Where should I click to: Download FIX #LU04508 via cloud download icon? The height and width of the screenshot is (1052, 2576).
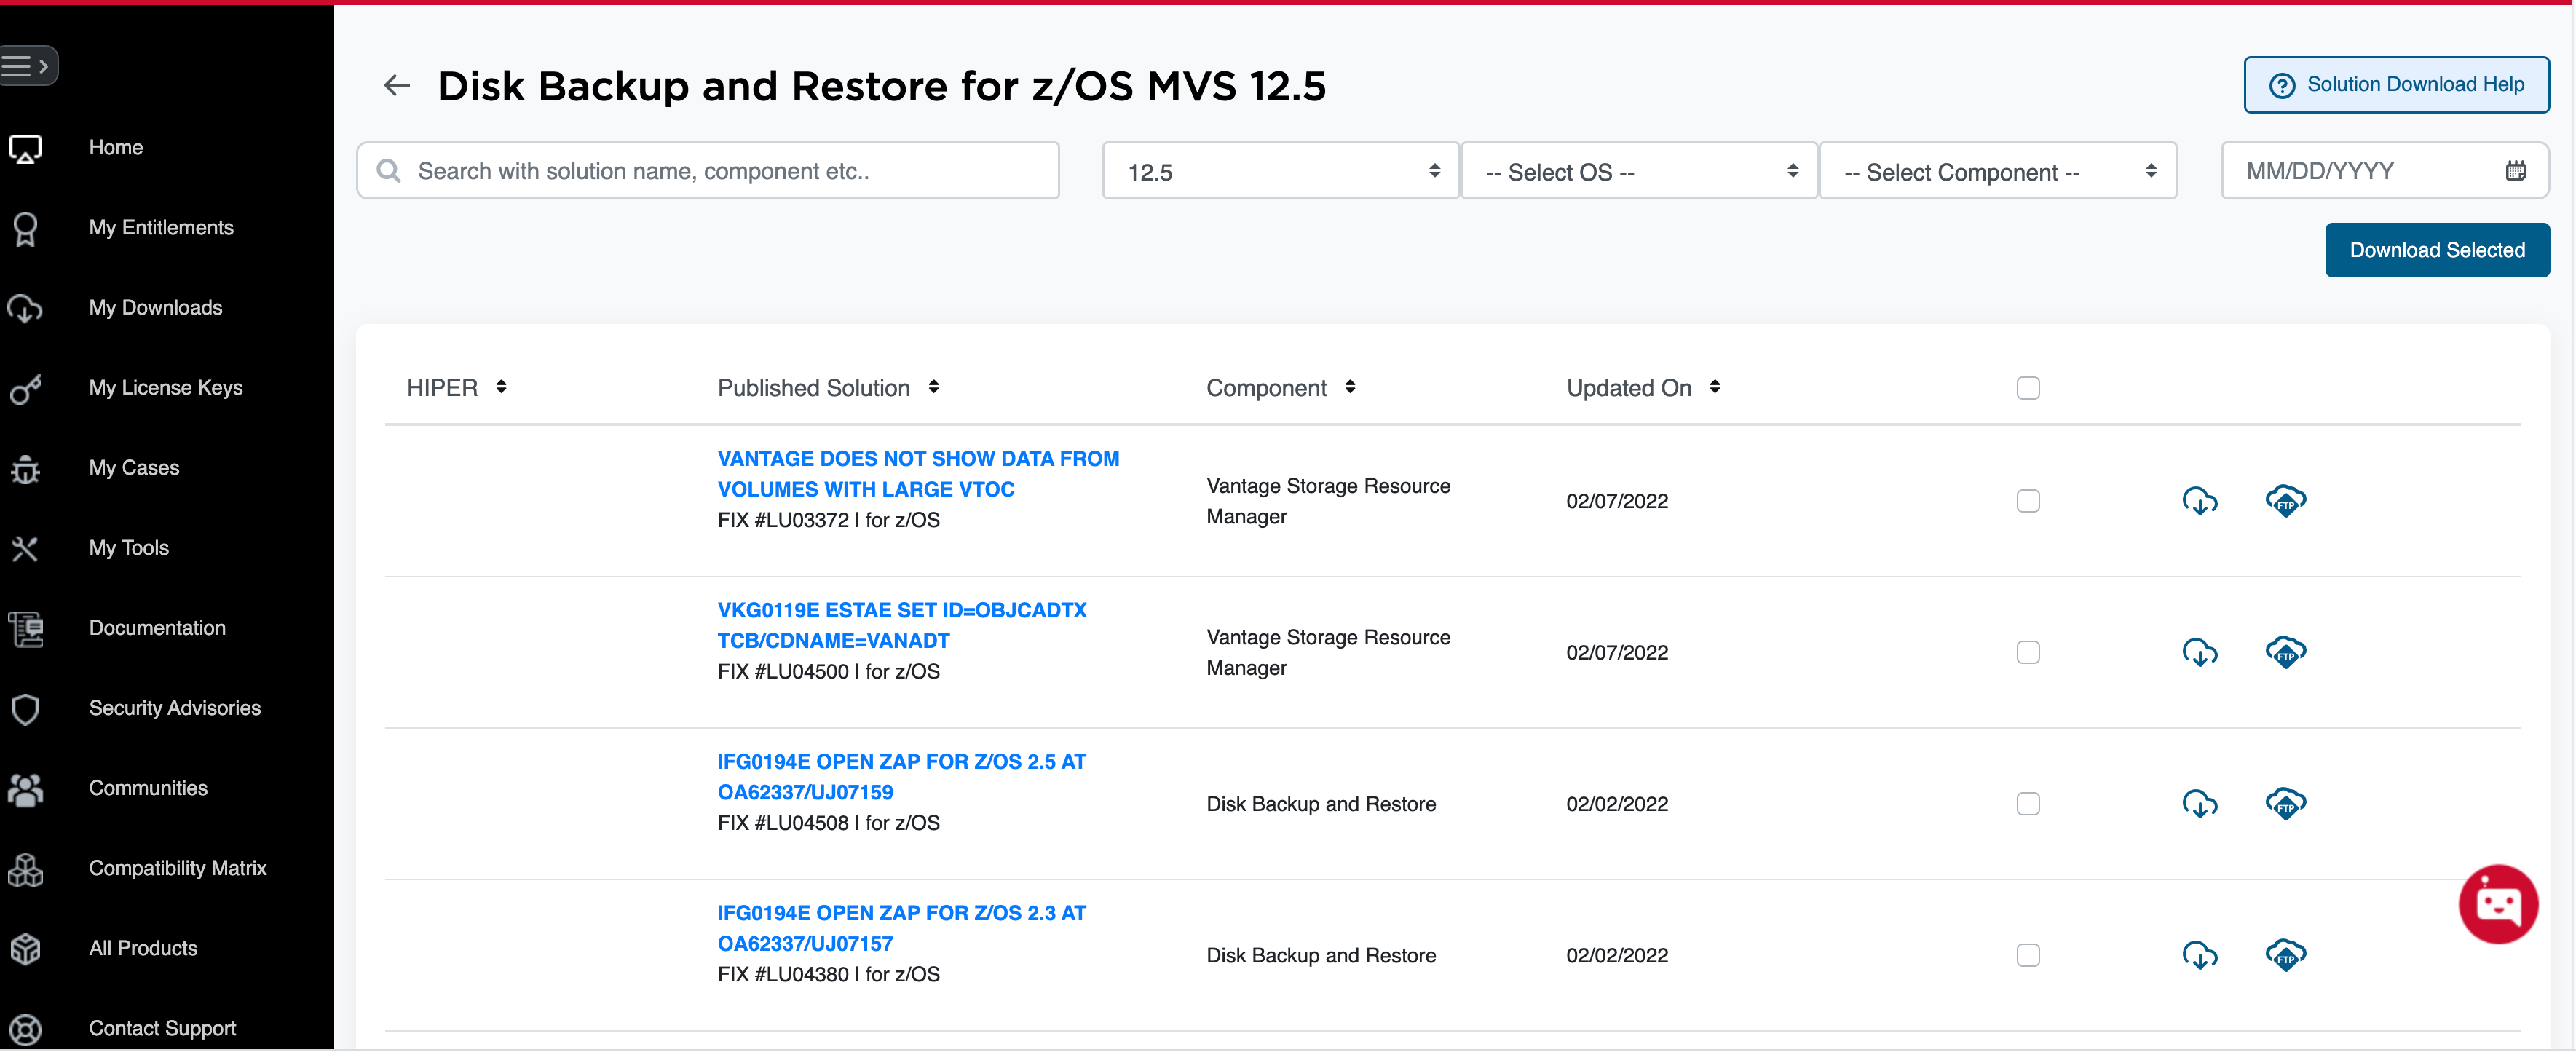(x=2199, y=803)
